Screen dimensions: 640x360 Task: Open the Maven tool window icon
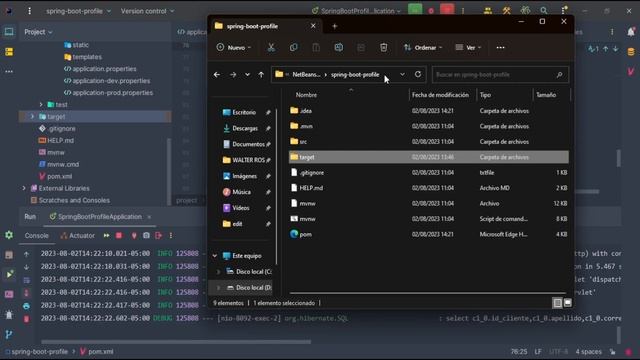[631, 71]
